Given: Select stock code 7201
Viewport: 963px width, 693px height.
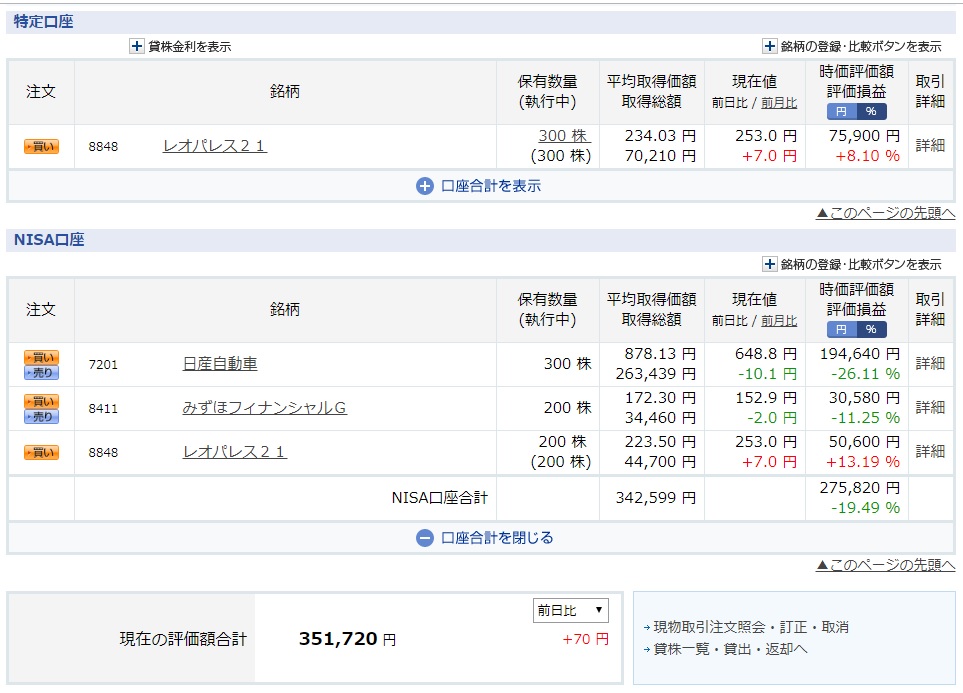Looking at the screenshot, I should tap(103, 364).
